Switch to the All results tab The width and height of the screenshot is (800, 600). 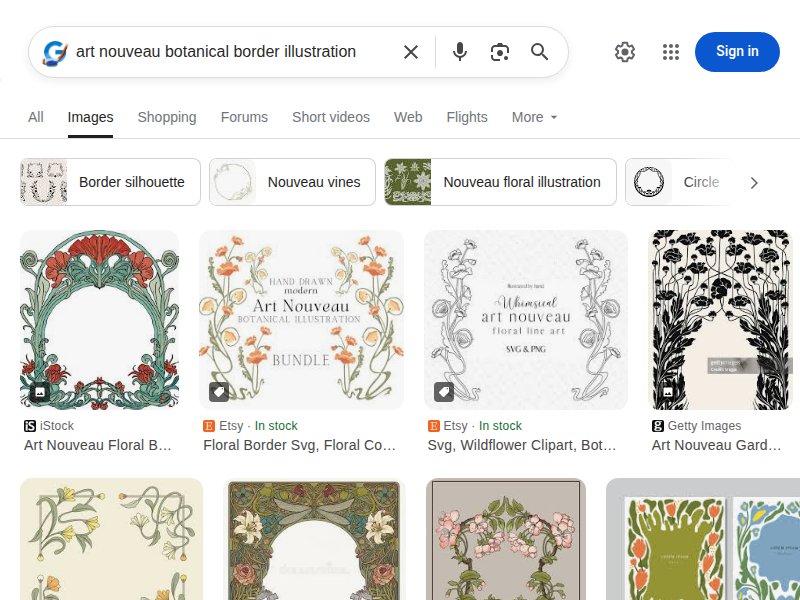[35, 117]
